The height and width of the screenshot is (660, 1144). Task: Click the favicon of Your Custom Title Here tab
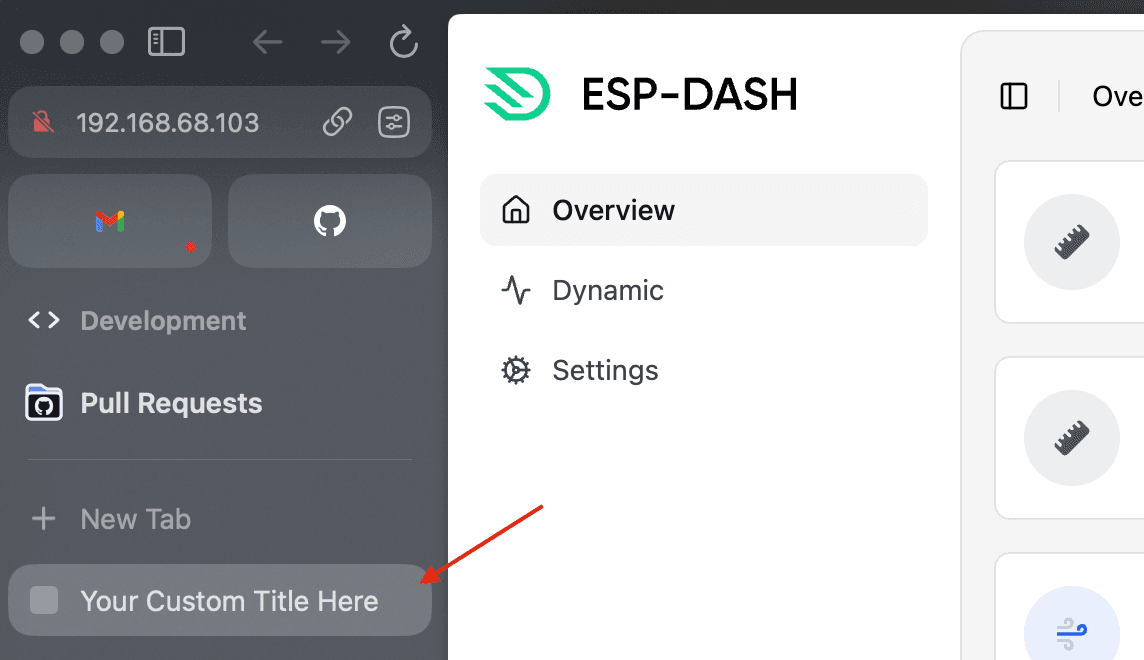44,600
